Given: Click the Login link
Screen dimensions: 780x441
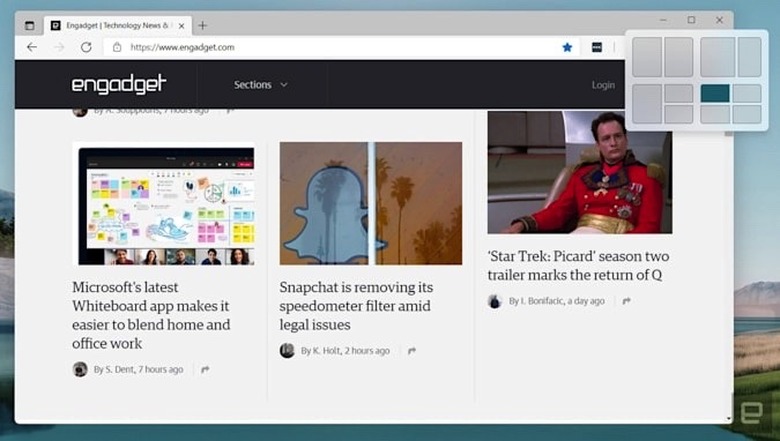Looking at the screenshot, I should point(603,85).
